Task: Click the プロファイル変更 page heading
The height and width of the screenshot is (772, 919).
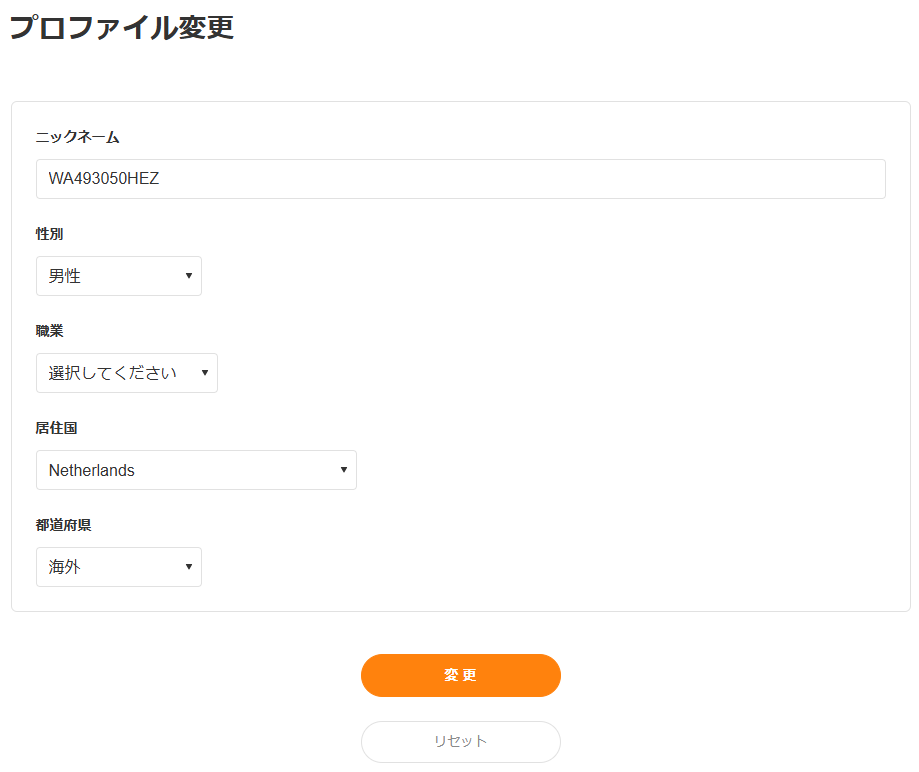Action: click(x=121, y=27)
